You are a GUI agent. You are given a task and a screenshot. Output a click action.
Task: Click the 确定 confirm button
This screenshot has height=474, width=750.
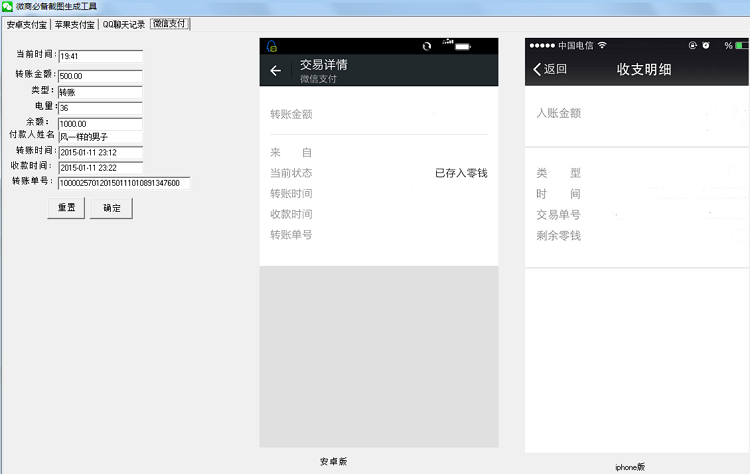point(111,208)
